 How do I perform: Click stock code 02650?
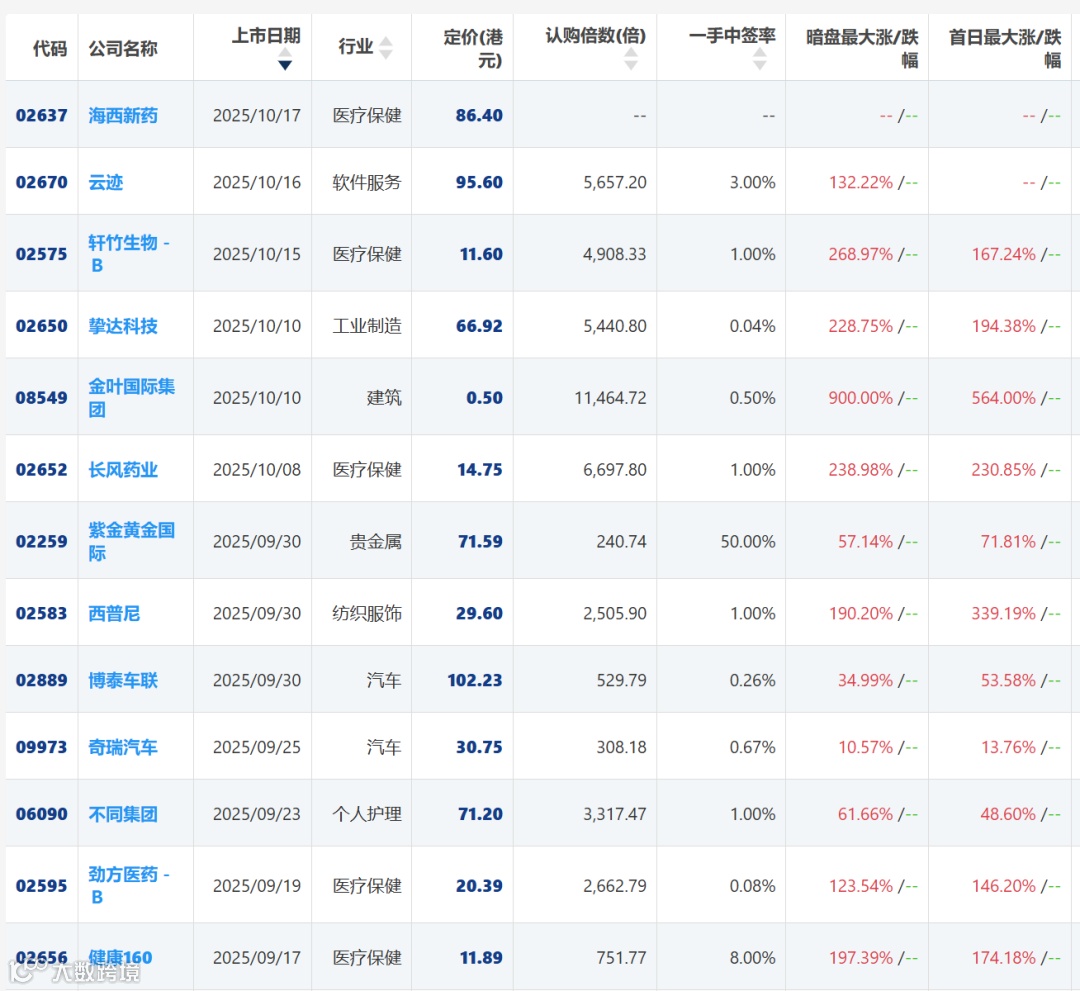41,326
